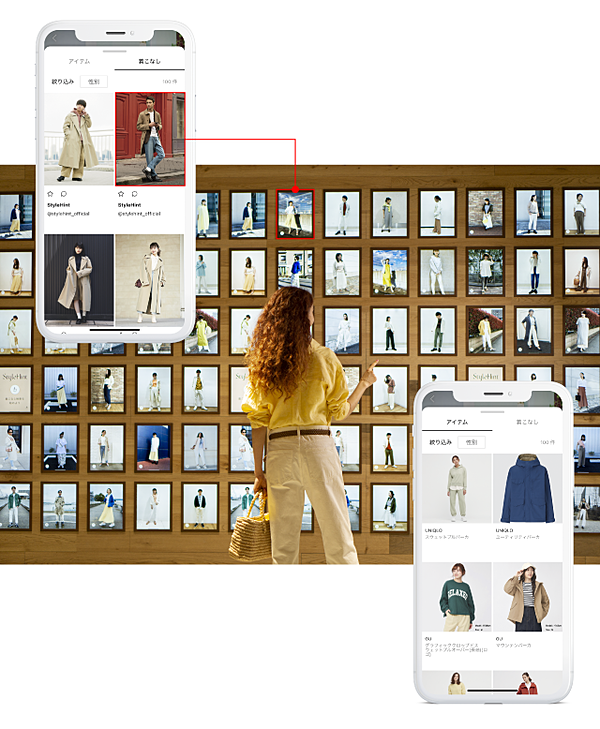The width and height of the screenshot is (600, 729).
Task: Open comments on the red door outfit post
Action: [x=134, y=194]
